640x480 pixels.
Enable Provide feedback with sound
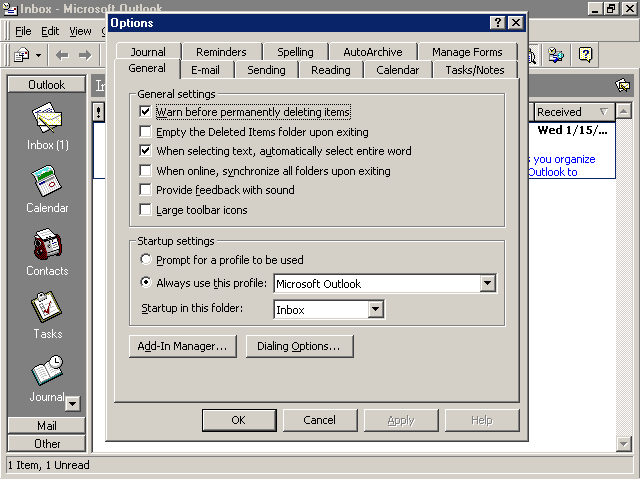click(145, 190)
